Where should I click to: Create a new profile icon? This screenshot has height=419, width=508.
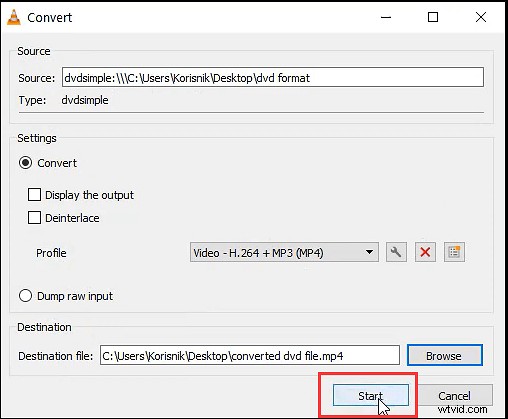click(x=454, y=252)
